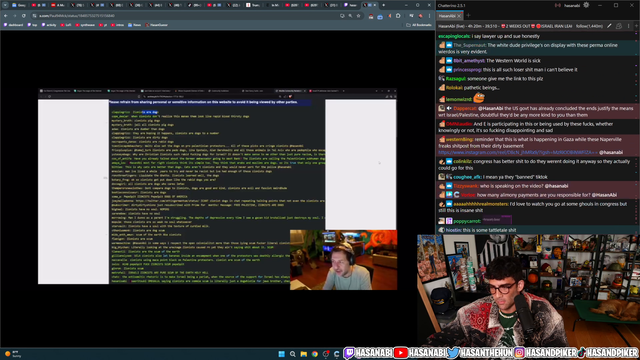The height and width of the screenshot is (360, 640).
Task: Open the Chrome extensions puzzle icon
Action: [x=398, y=16]
